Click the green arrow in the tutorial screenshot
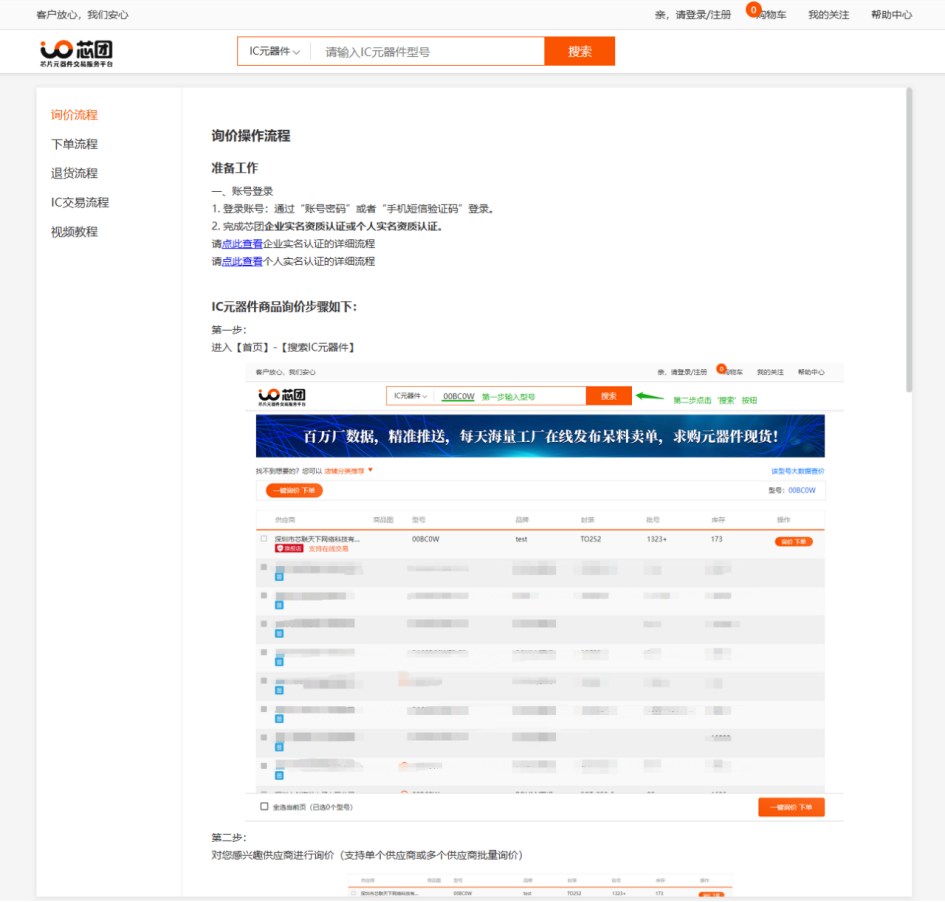This screenshot has height=902, width=945. [x=650, y=396]
